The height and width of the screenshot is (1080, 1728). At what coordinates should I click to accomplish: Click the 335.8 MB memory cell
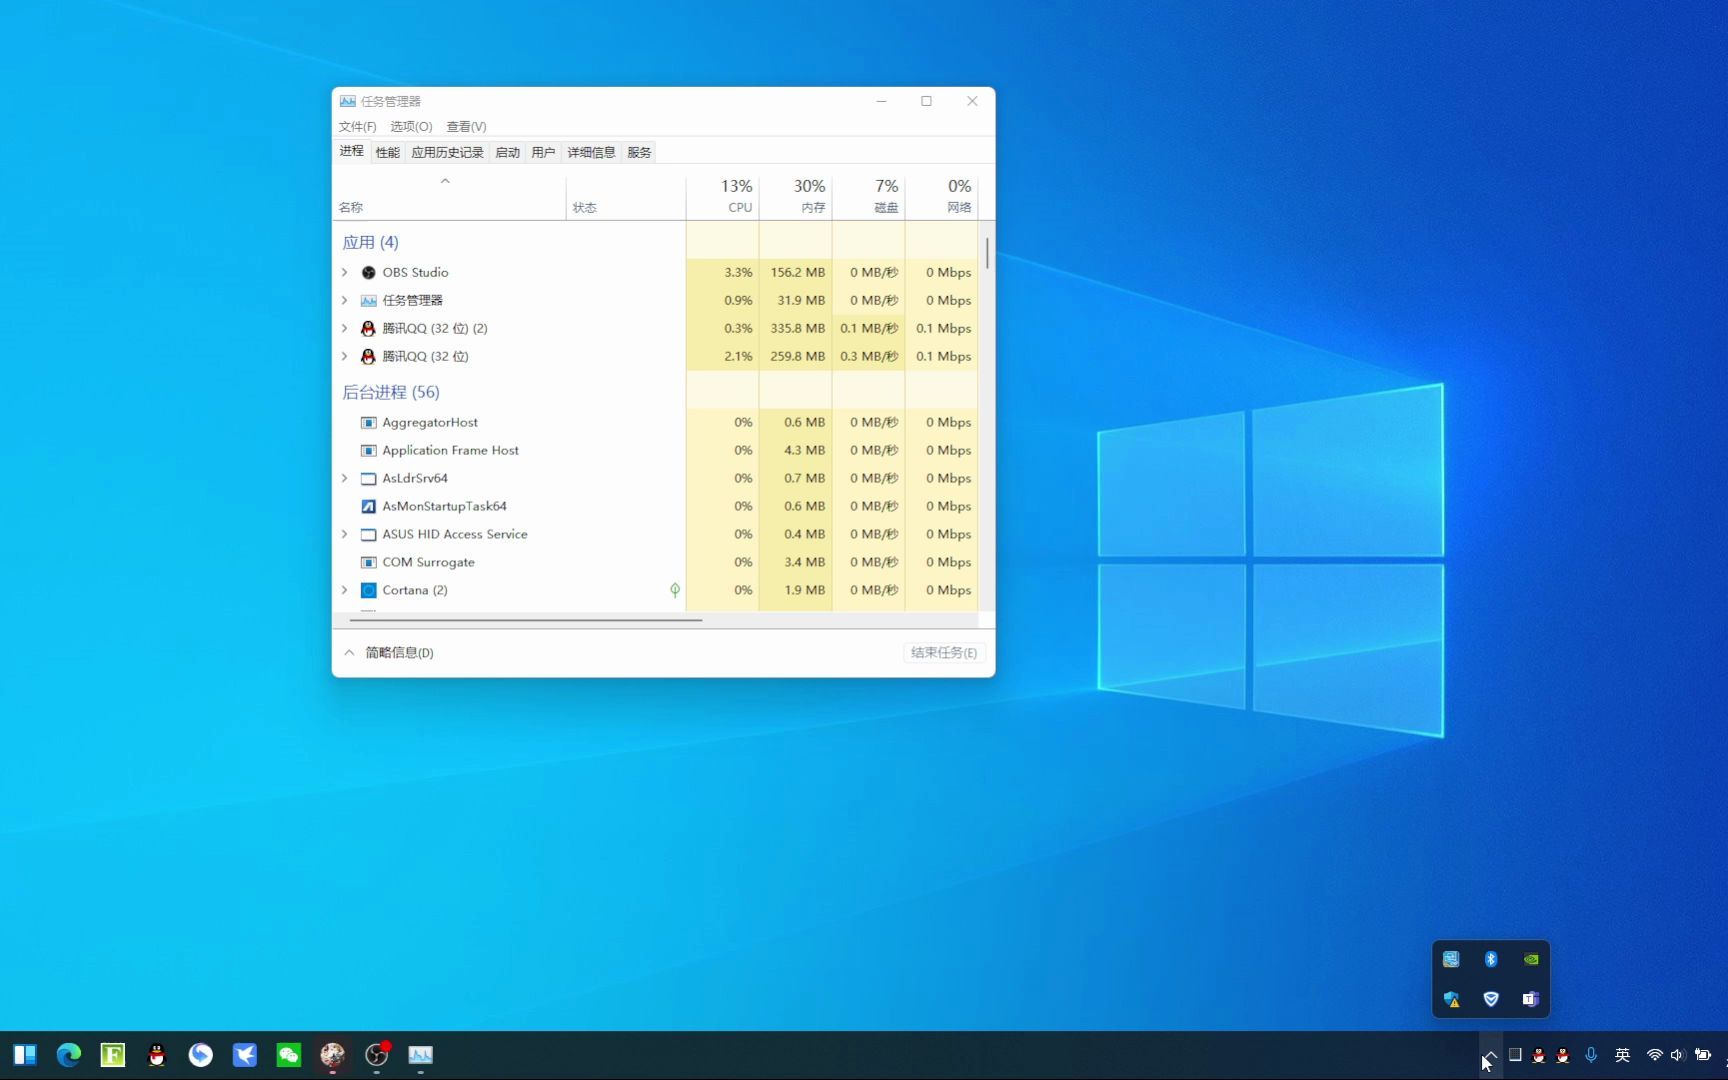[797, 328]
